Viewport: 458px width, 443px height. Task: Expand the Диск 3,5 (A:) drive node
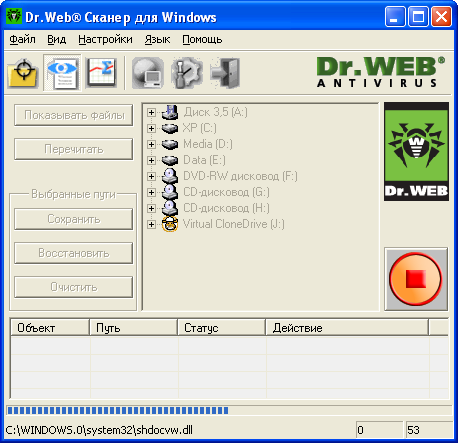(151, 112)
